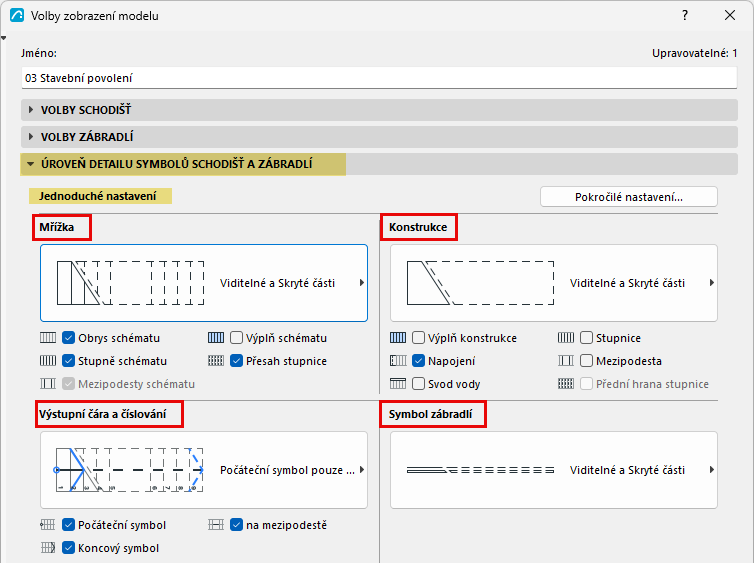The width and height of the screenshot is (754, 563).
Task: Click the Mezipodesty schématu icon
Action: [48, 384]
